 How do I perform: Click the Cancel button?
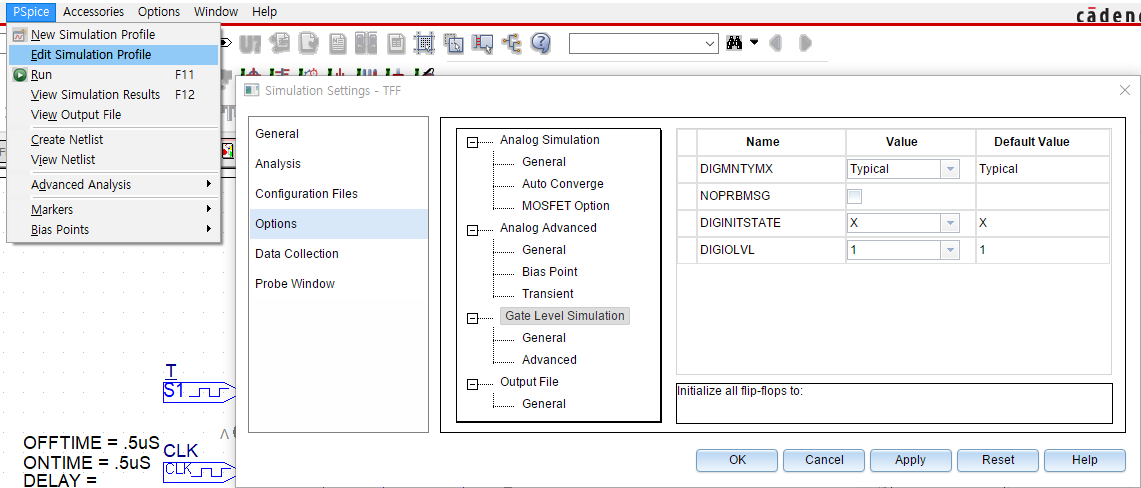coord(824,460)
